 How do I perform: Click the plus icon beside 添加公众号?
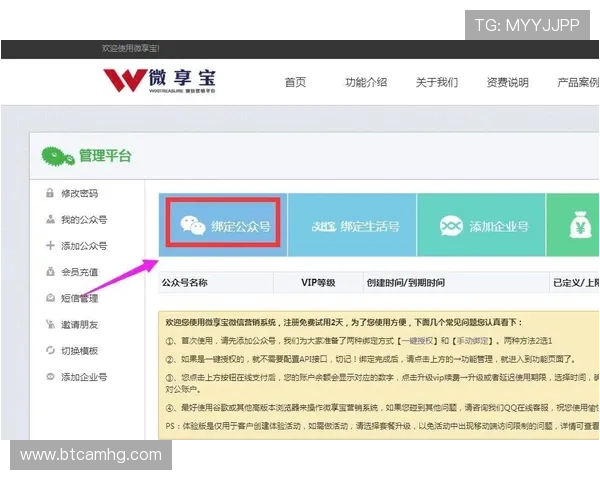tap(50, 245)
